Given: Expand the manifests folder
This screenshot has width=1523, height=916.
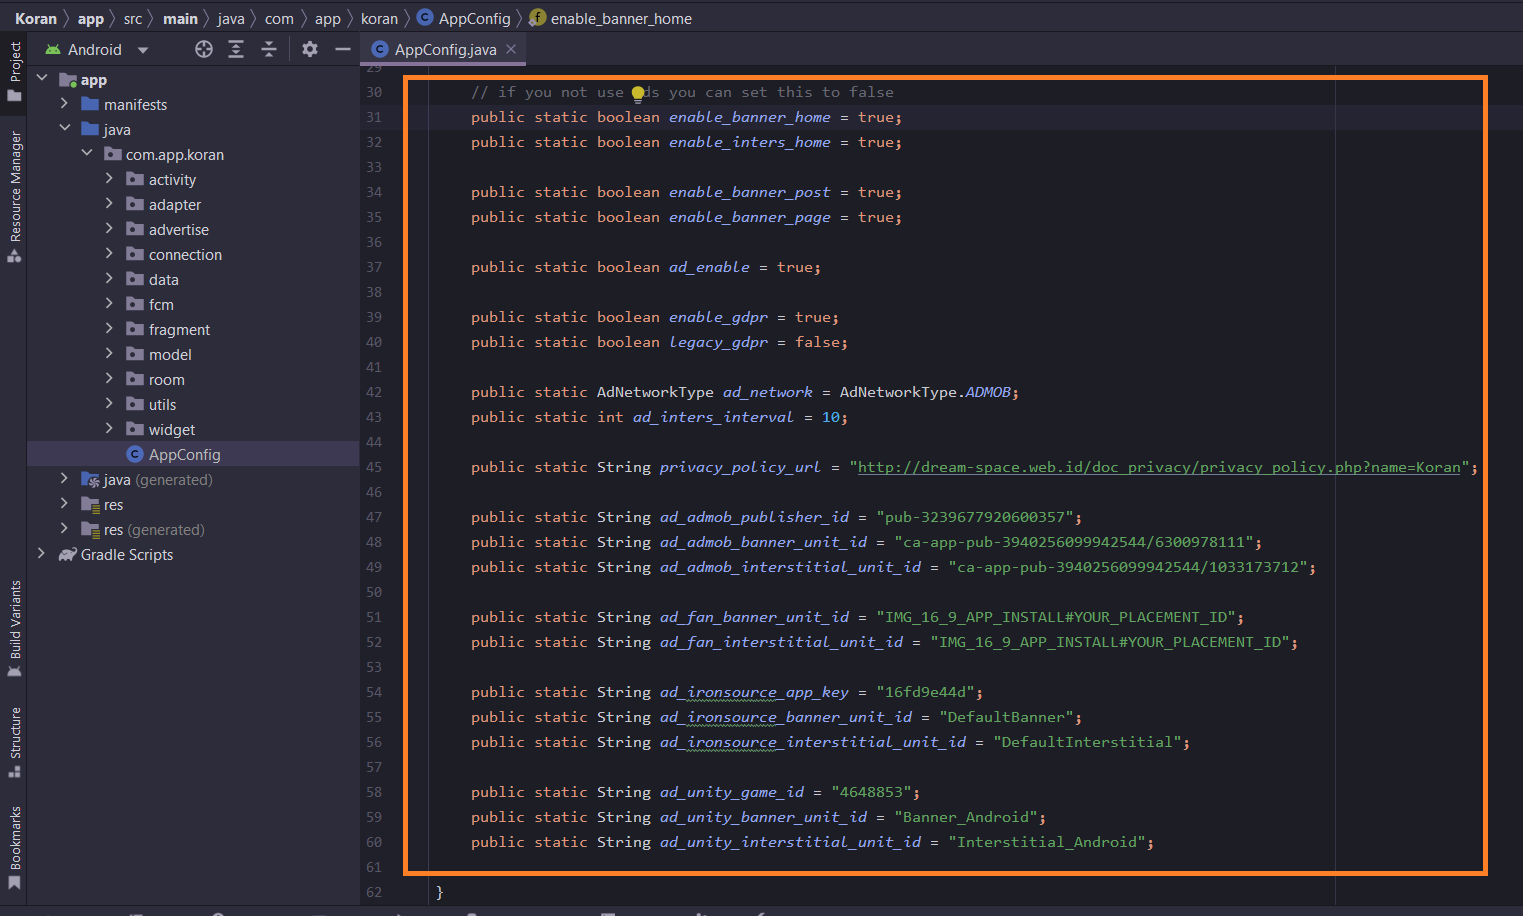Looking at the screenshot, I should coord(64,104).
